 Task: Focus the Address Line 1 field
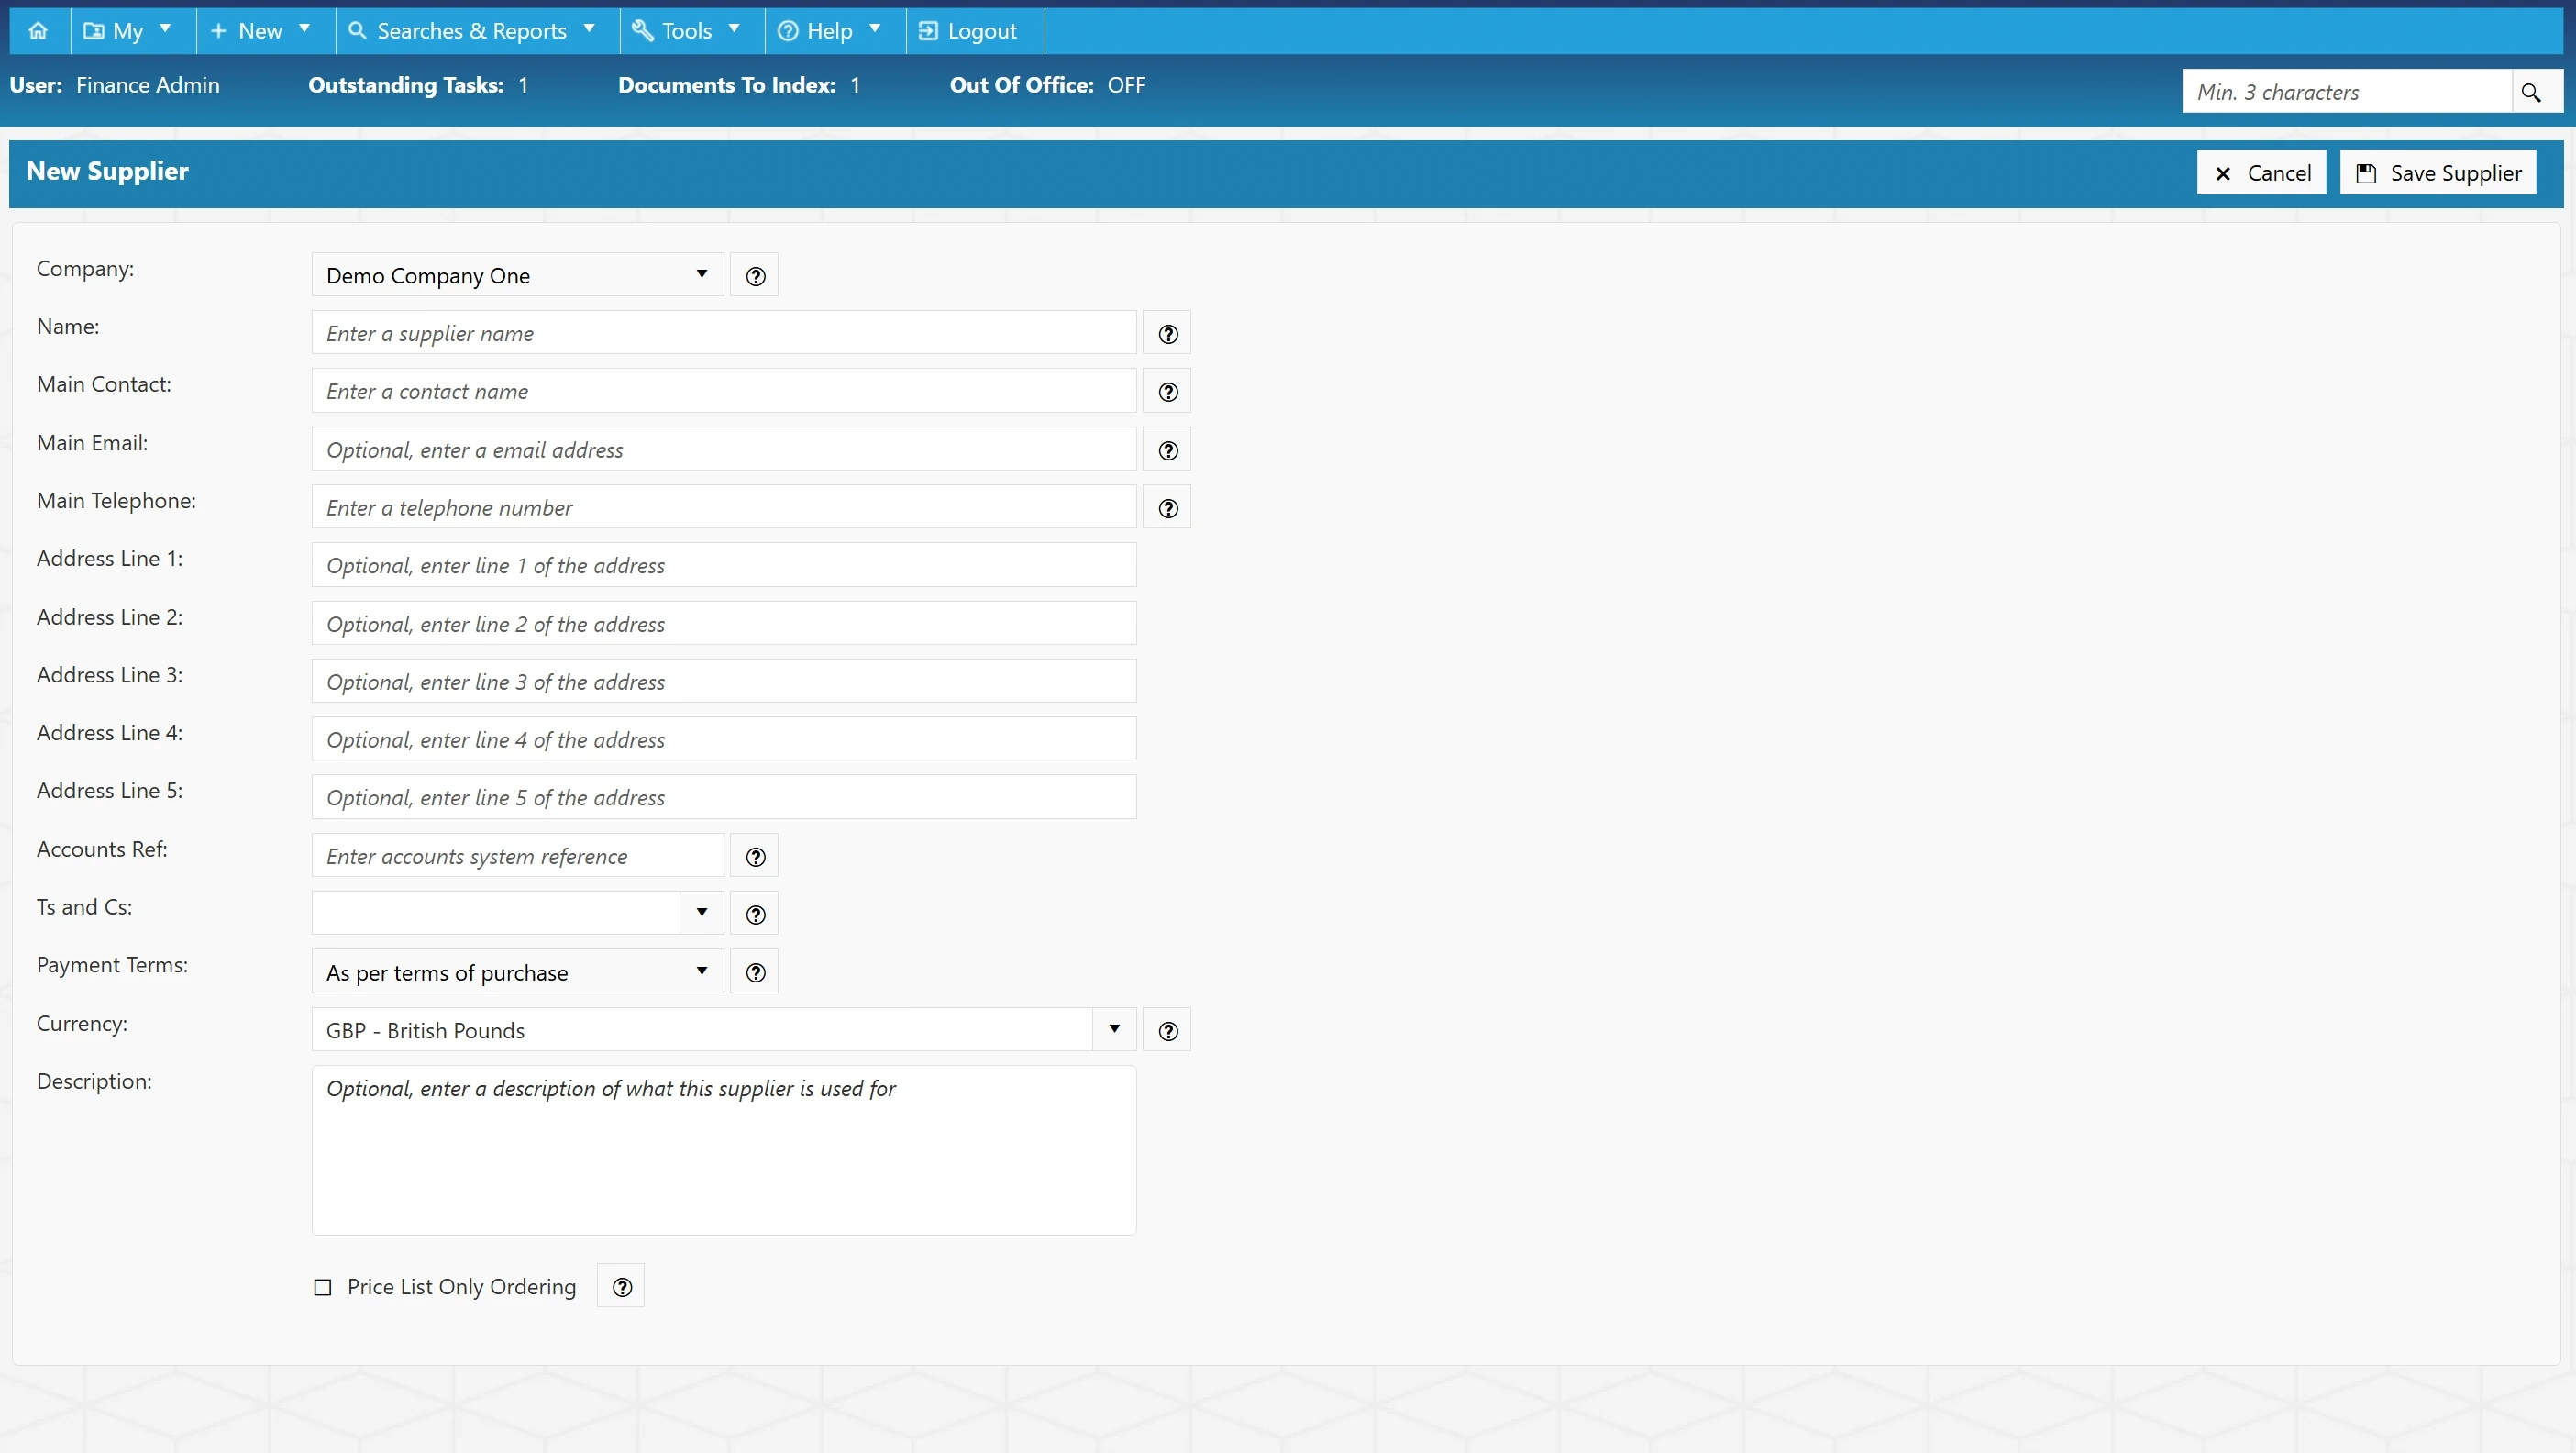724,566
